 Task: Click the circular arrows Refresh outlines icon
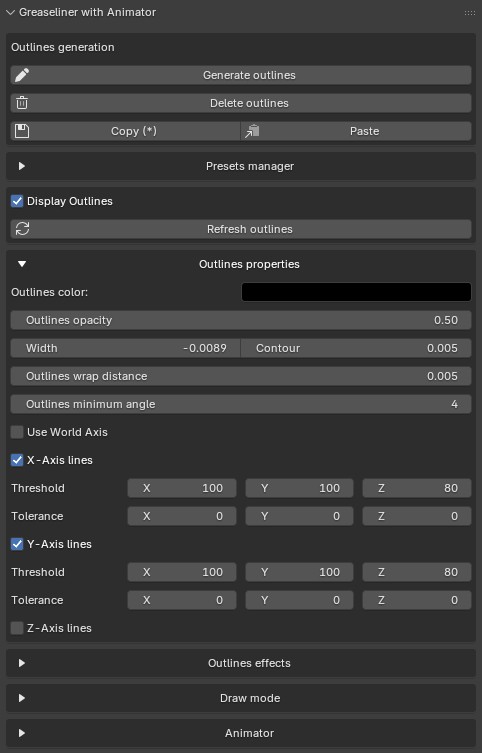tap(22, 229)
